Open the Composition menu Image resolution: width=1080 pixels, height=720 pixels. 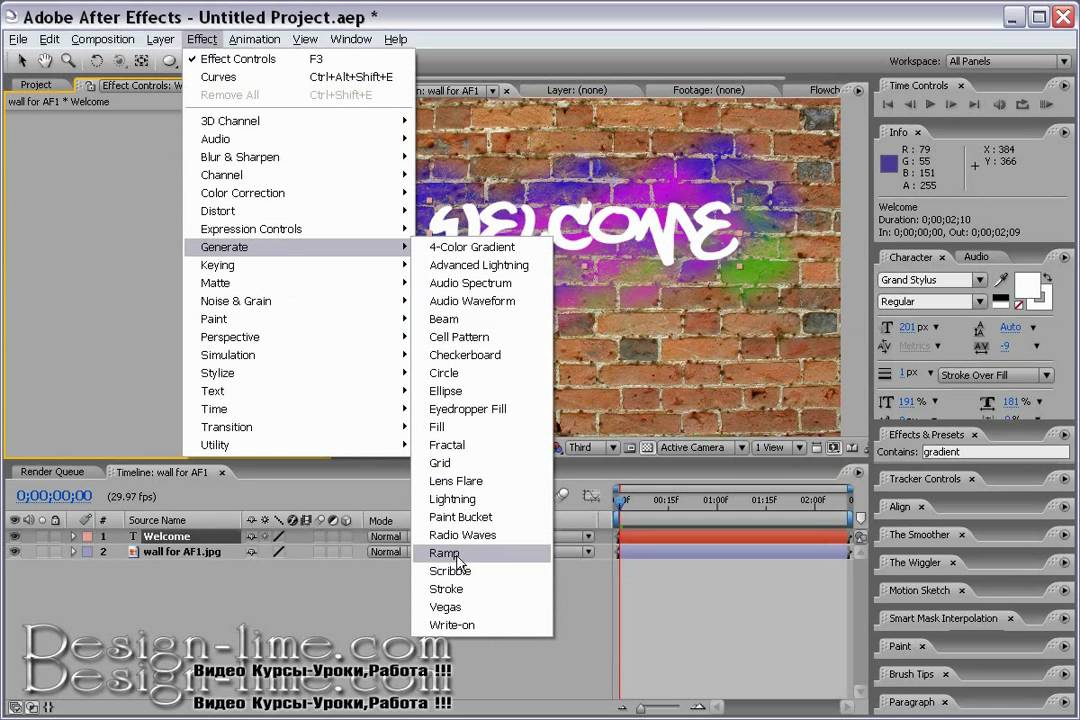(x=103, y=39)
